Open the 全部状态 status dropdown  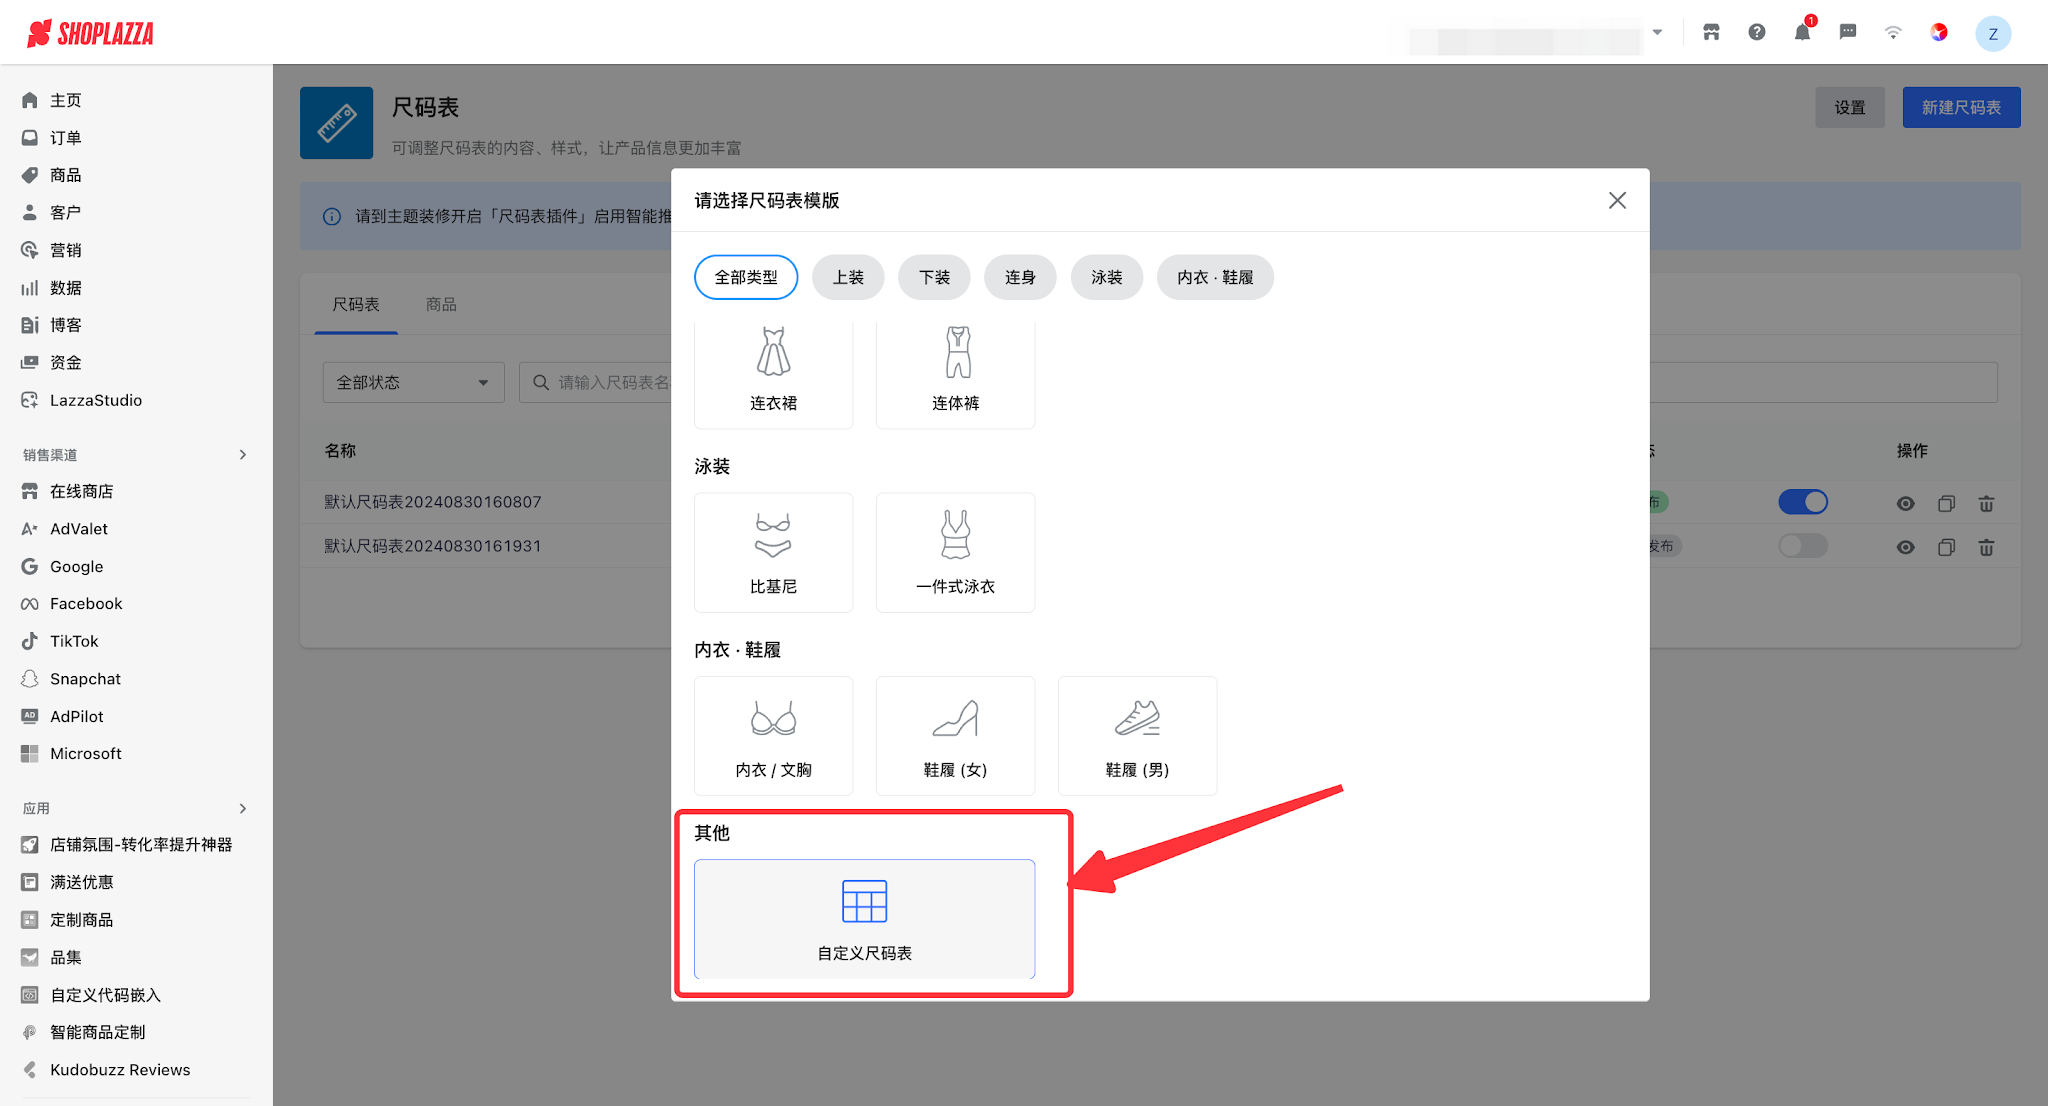(413, 382)
